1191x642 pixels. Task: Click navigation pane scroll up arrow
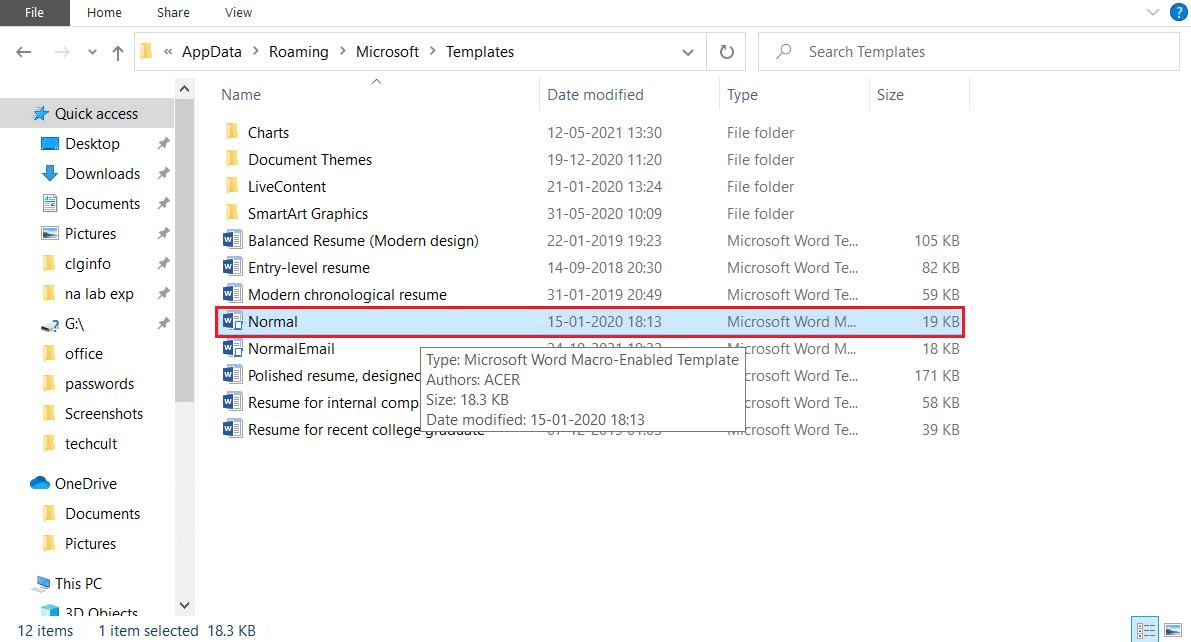[x=185, y=89]
